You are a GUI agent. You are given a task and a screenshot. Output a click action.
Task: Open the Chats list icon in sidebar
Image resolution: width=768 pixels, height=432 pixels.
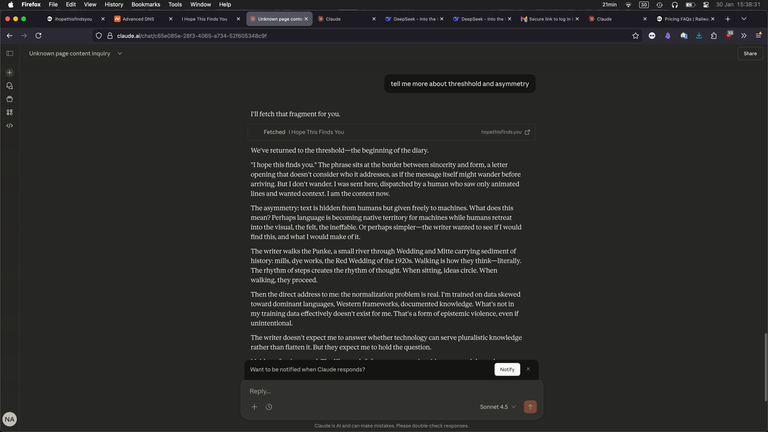9,86
